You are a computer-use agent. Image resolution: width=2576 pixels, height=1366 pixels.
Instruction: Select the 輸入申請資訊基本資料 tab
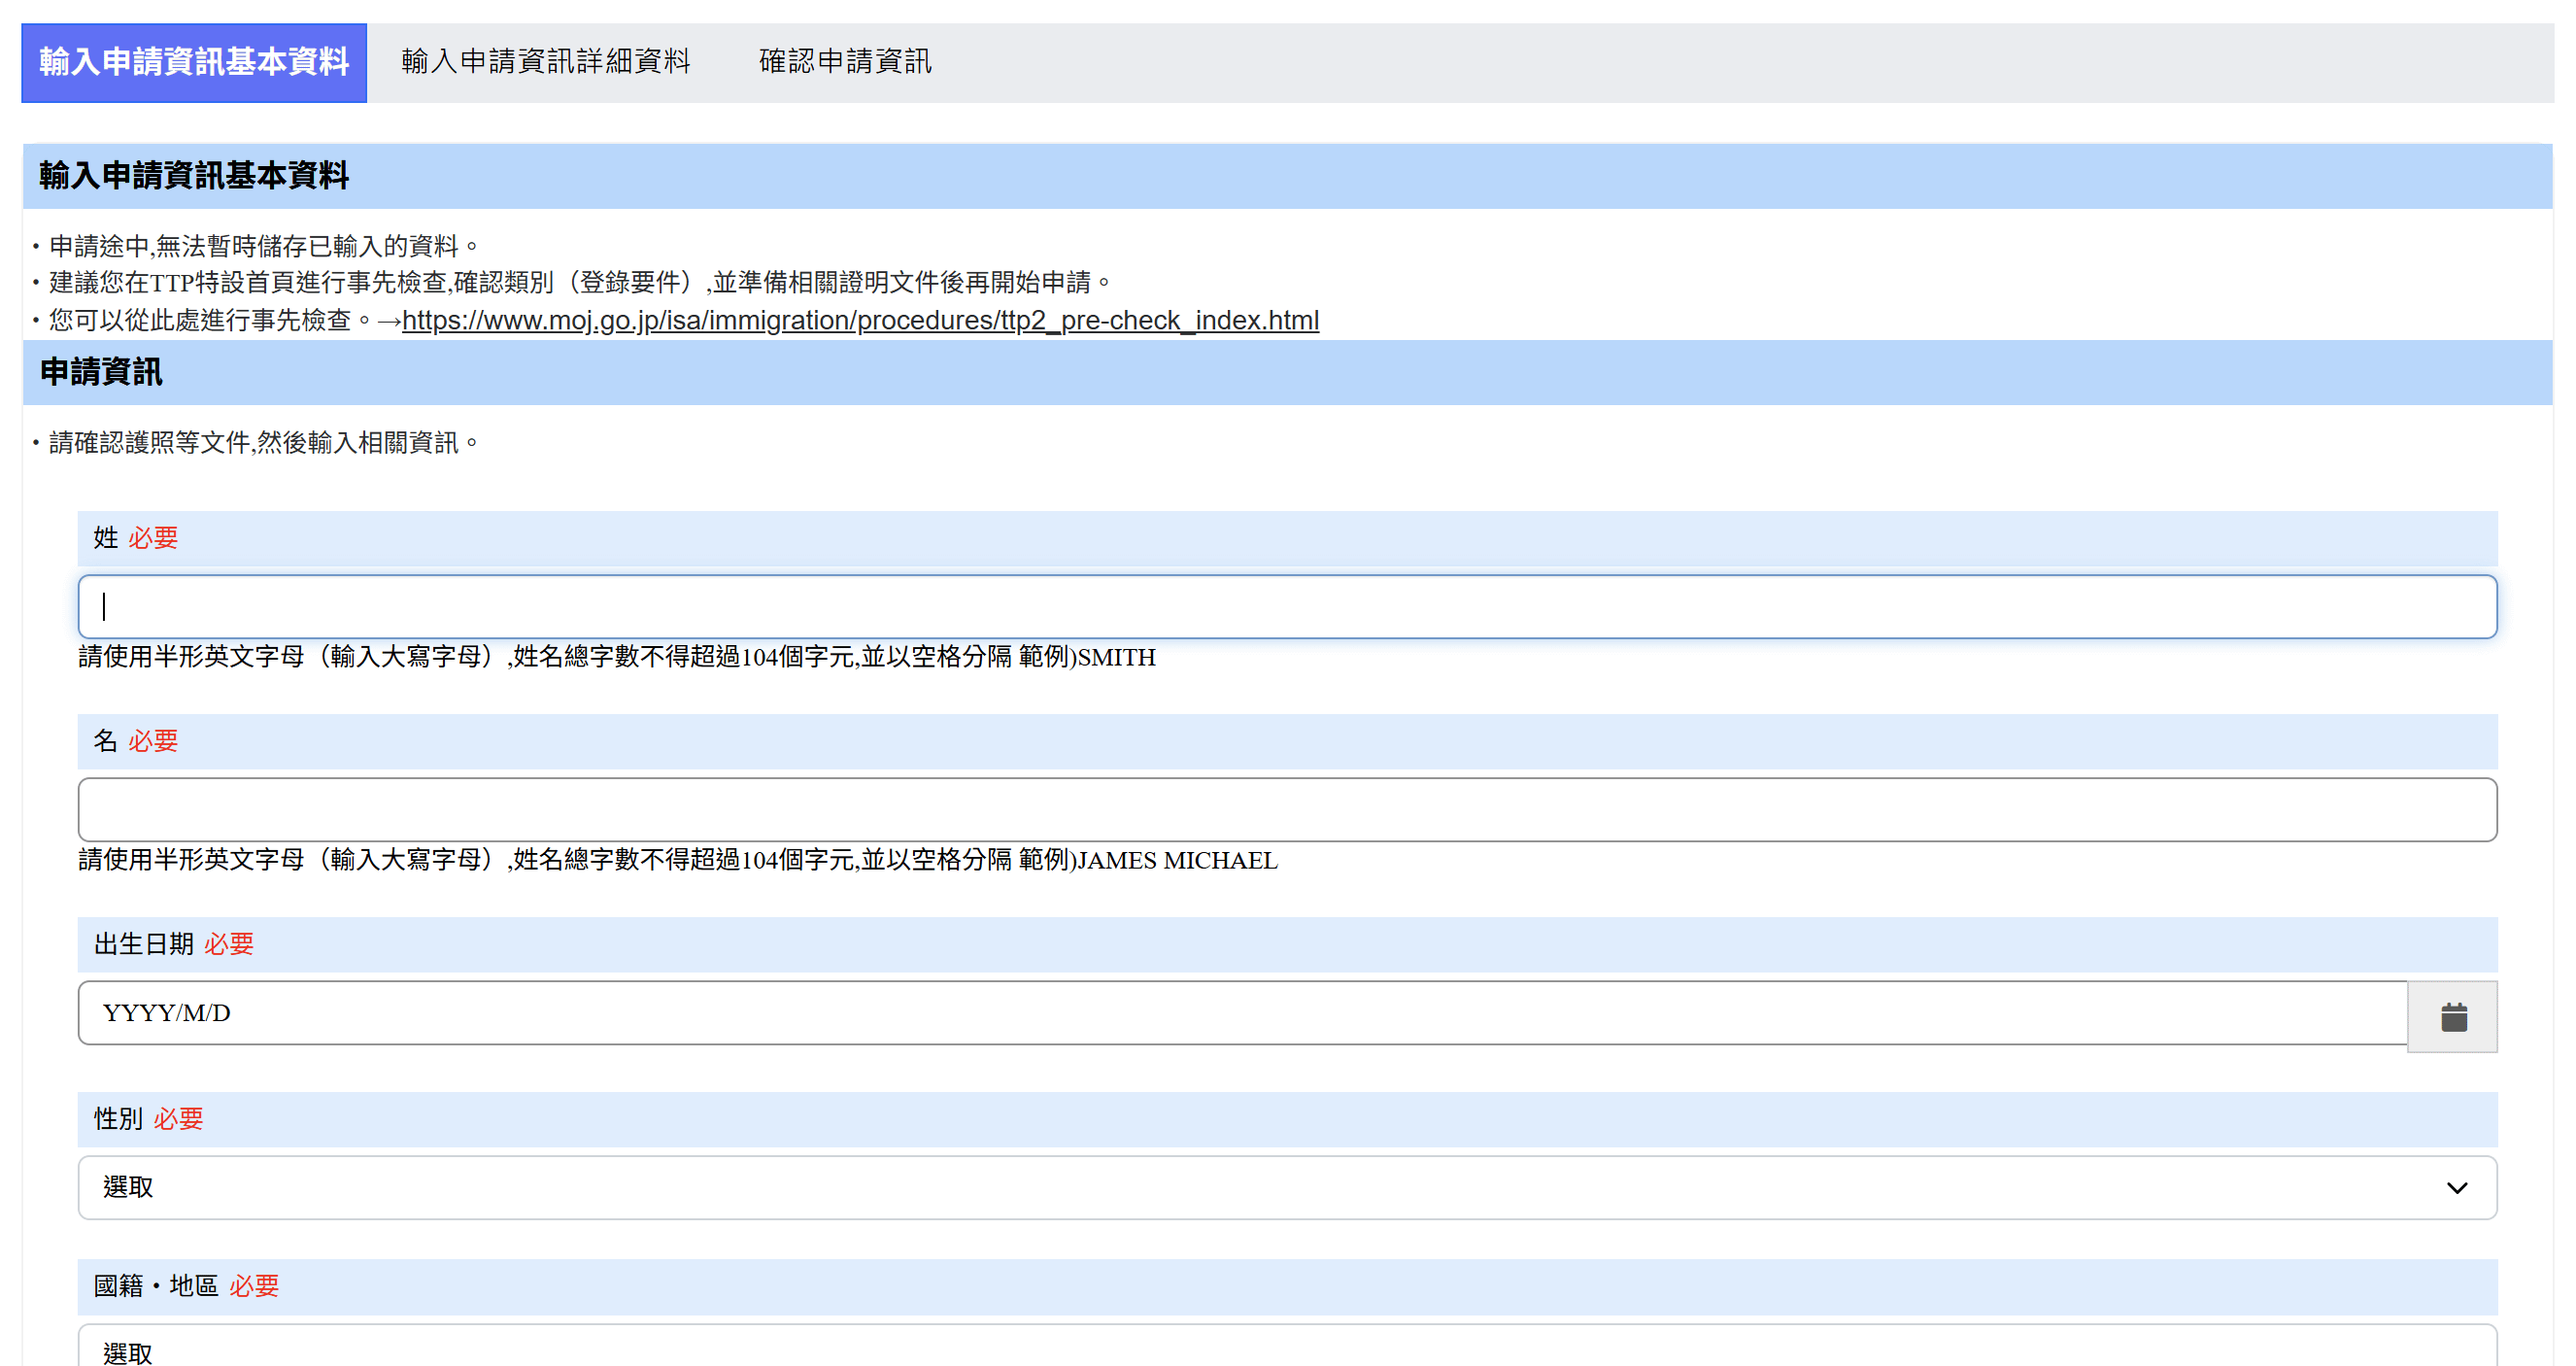(x=194, y=62)
